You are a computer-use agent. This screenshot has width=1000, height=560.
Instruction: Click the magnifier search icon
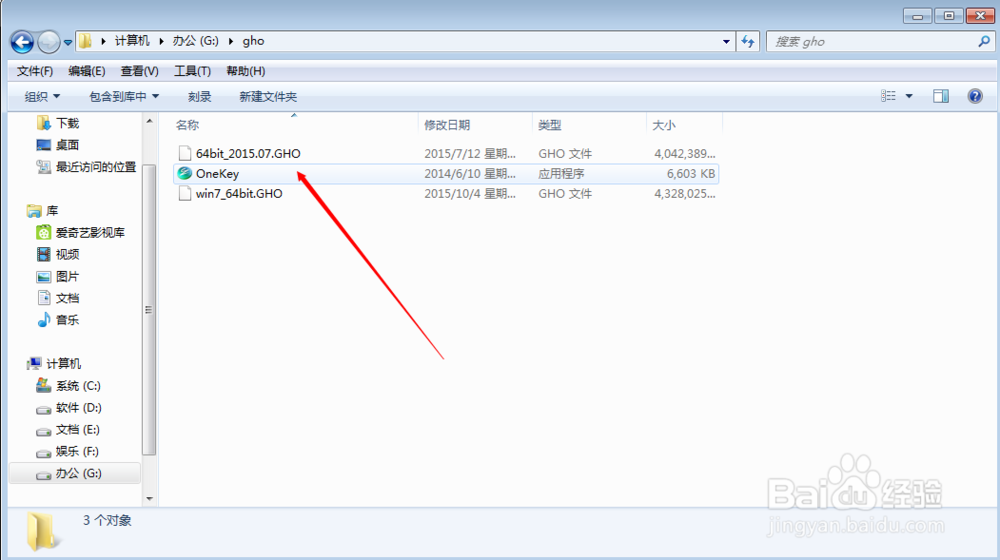[984, 41]
